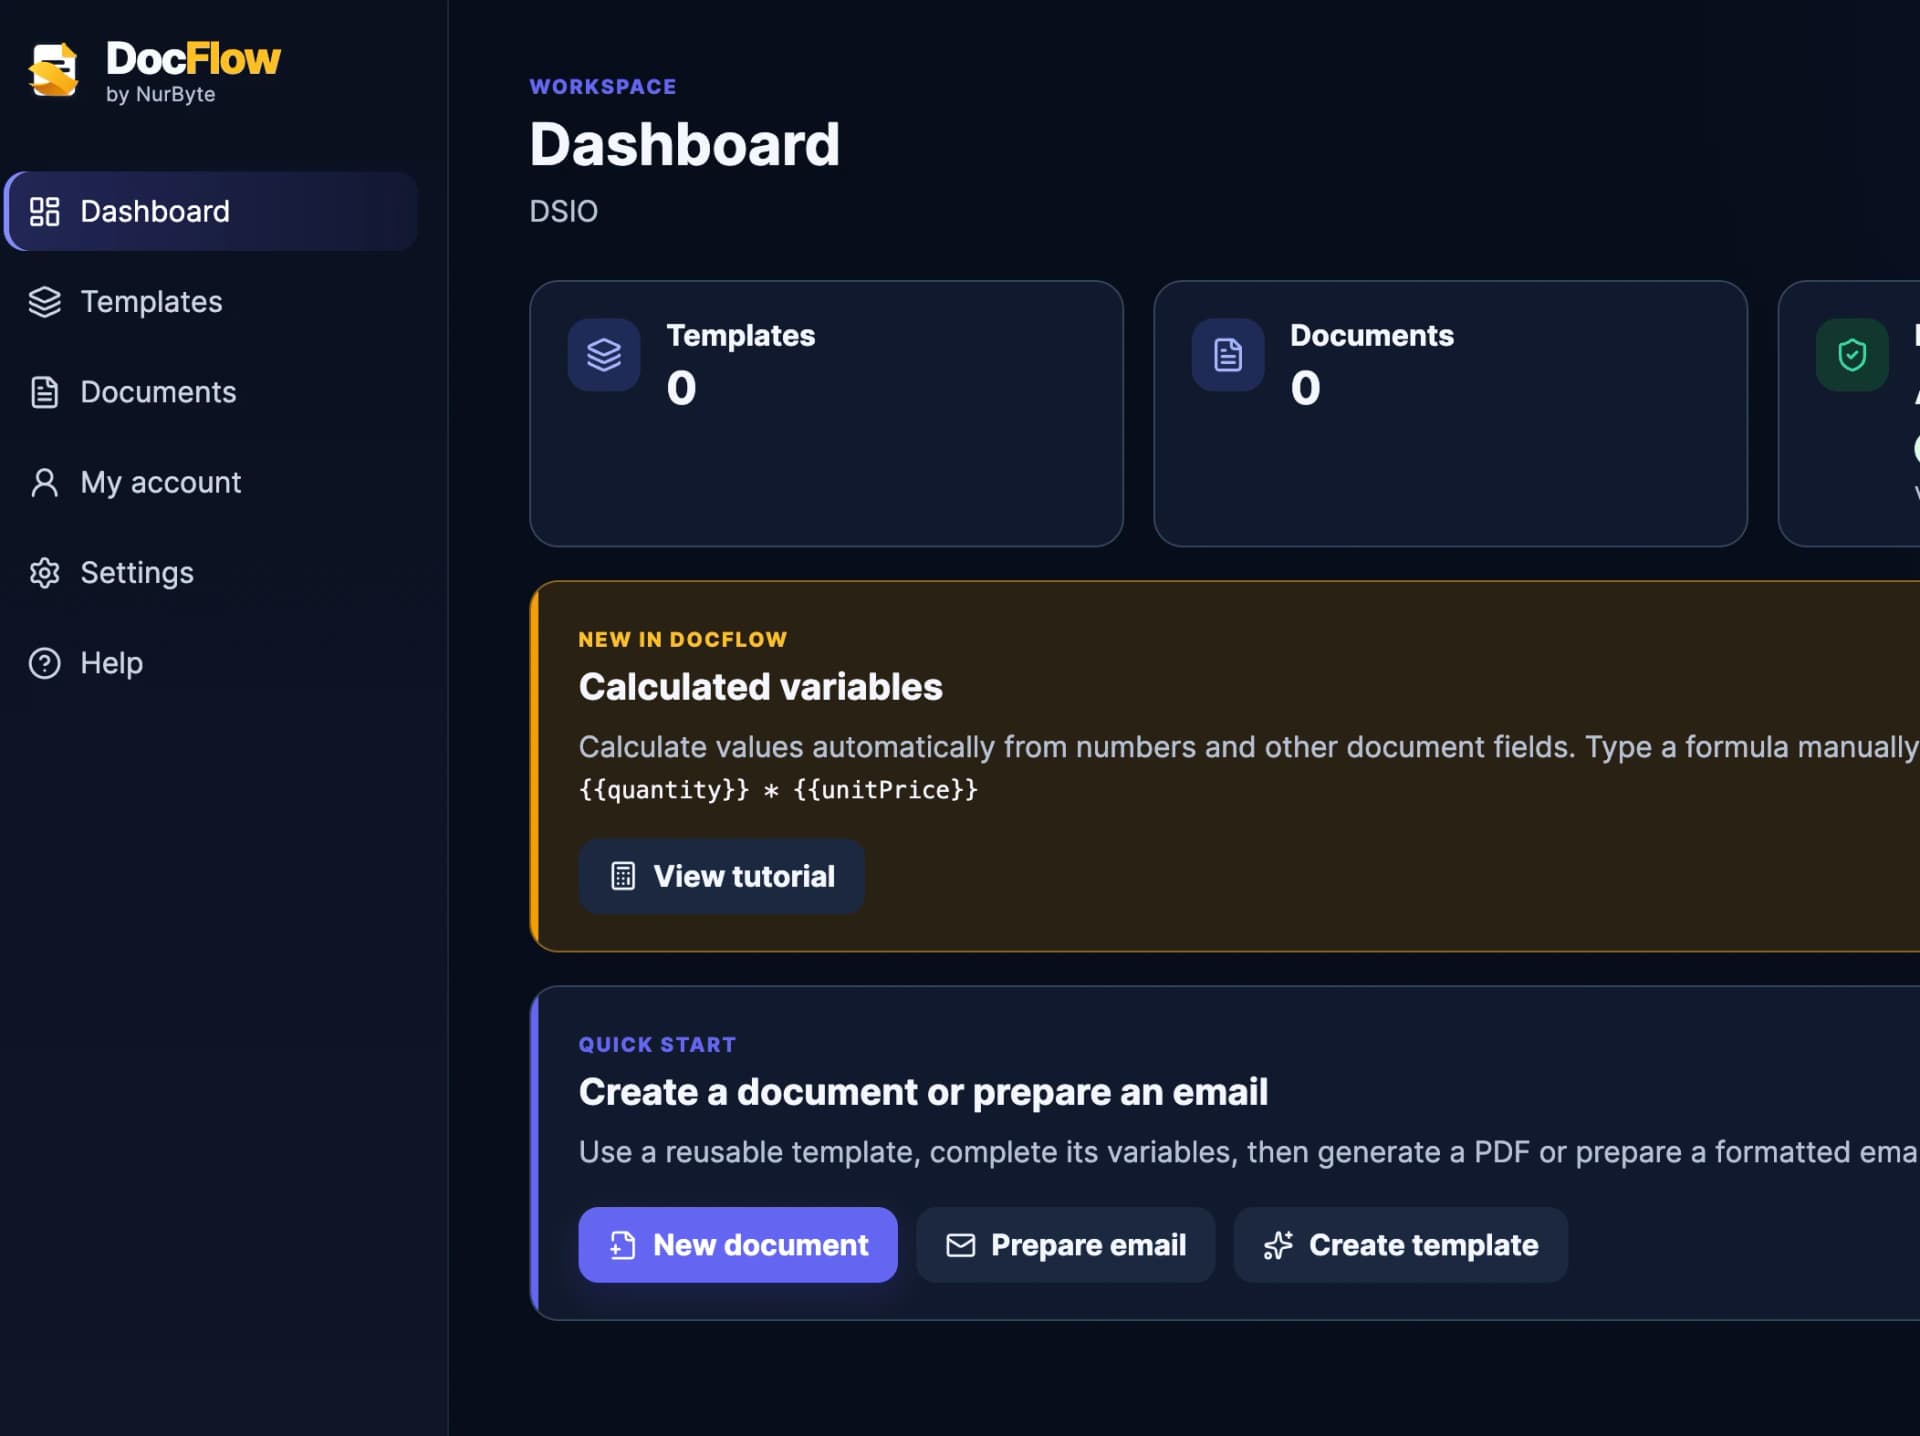The width and height of the screenshot is (1920, 1436).
Task: Open the Settings page
Action: coord(211,573)
